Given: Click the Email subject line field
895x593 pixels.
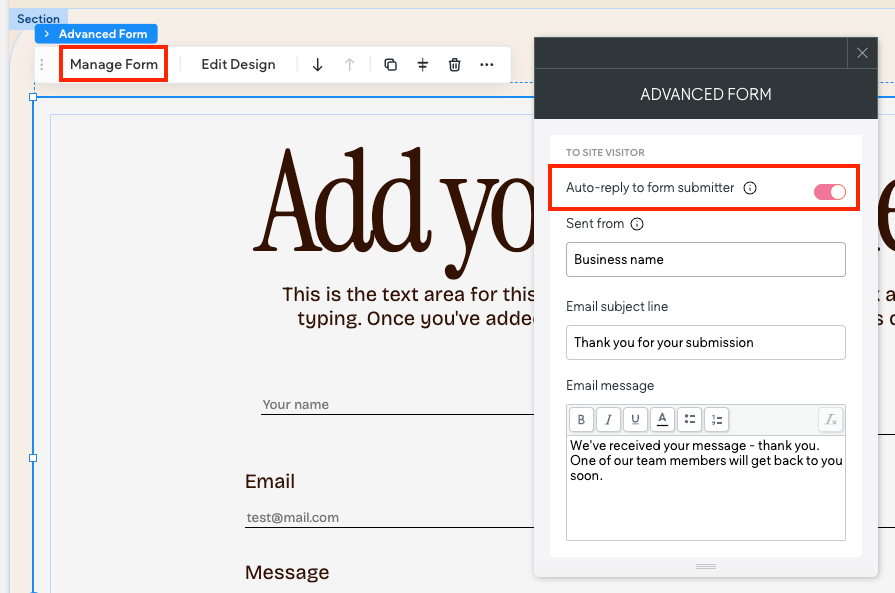Looking at the screenshot, I should (x=705, y=342).
